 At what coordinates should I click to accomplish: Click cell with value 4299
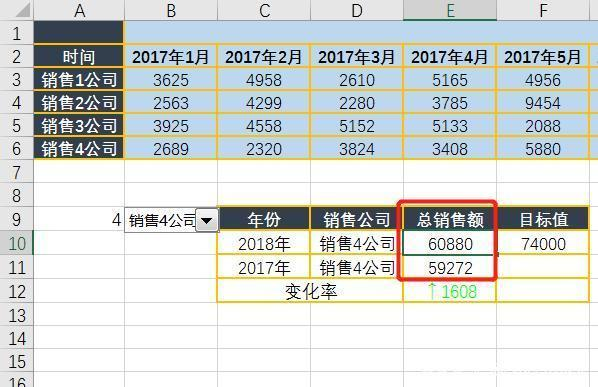click(264, 103)
